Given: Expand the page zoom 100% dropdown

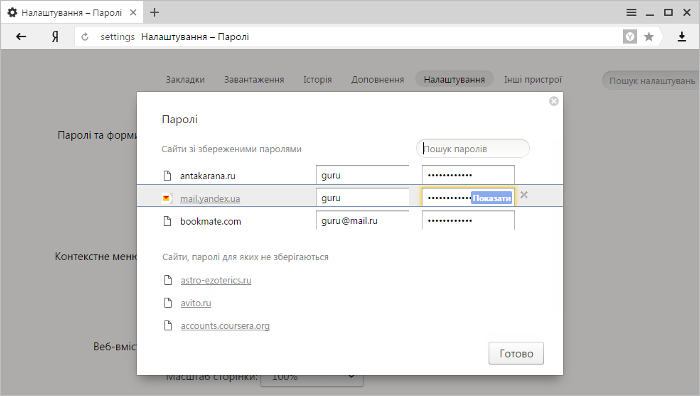Looking at the screenshot, I should point(312,377).
